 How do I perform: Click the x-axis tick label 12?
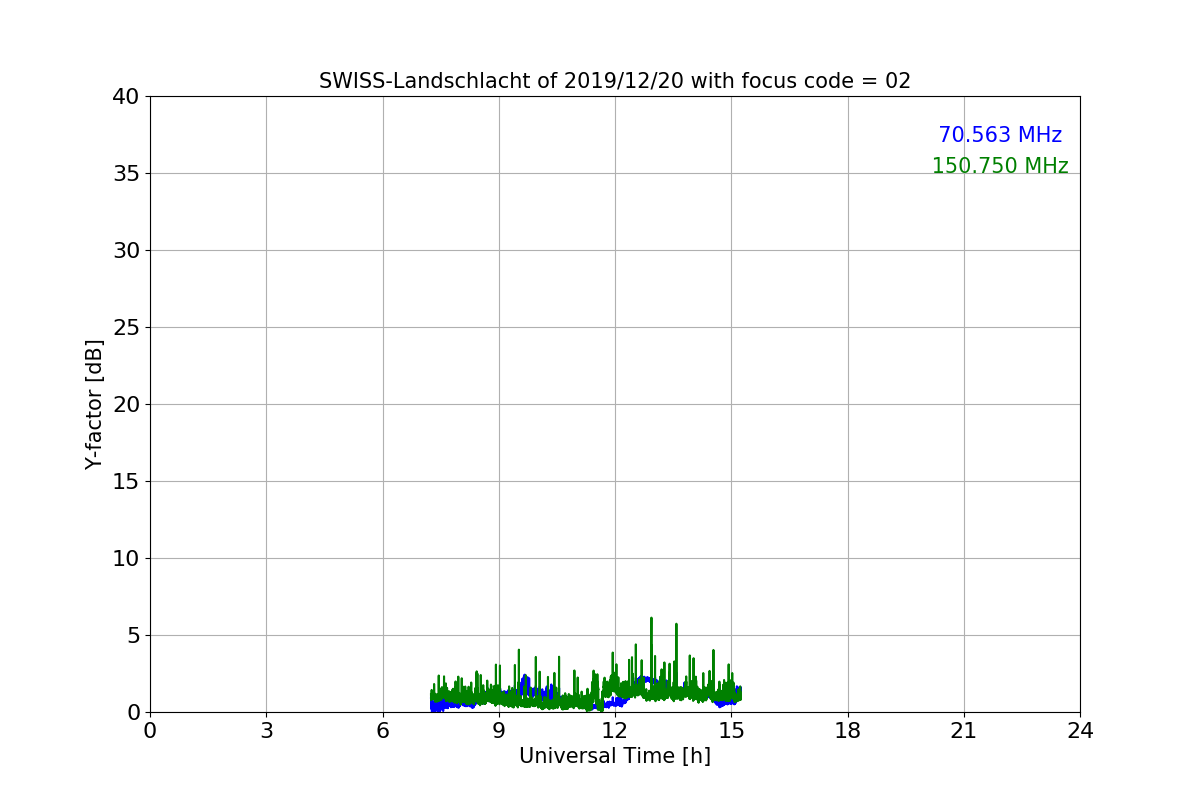(x=615, y=731)
